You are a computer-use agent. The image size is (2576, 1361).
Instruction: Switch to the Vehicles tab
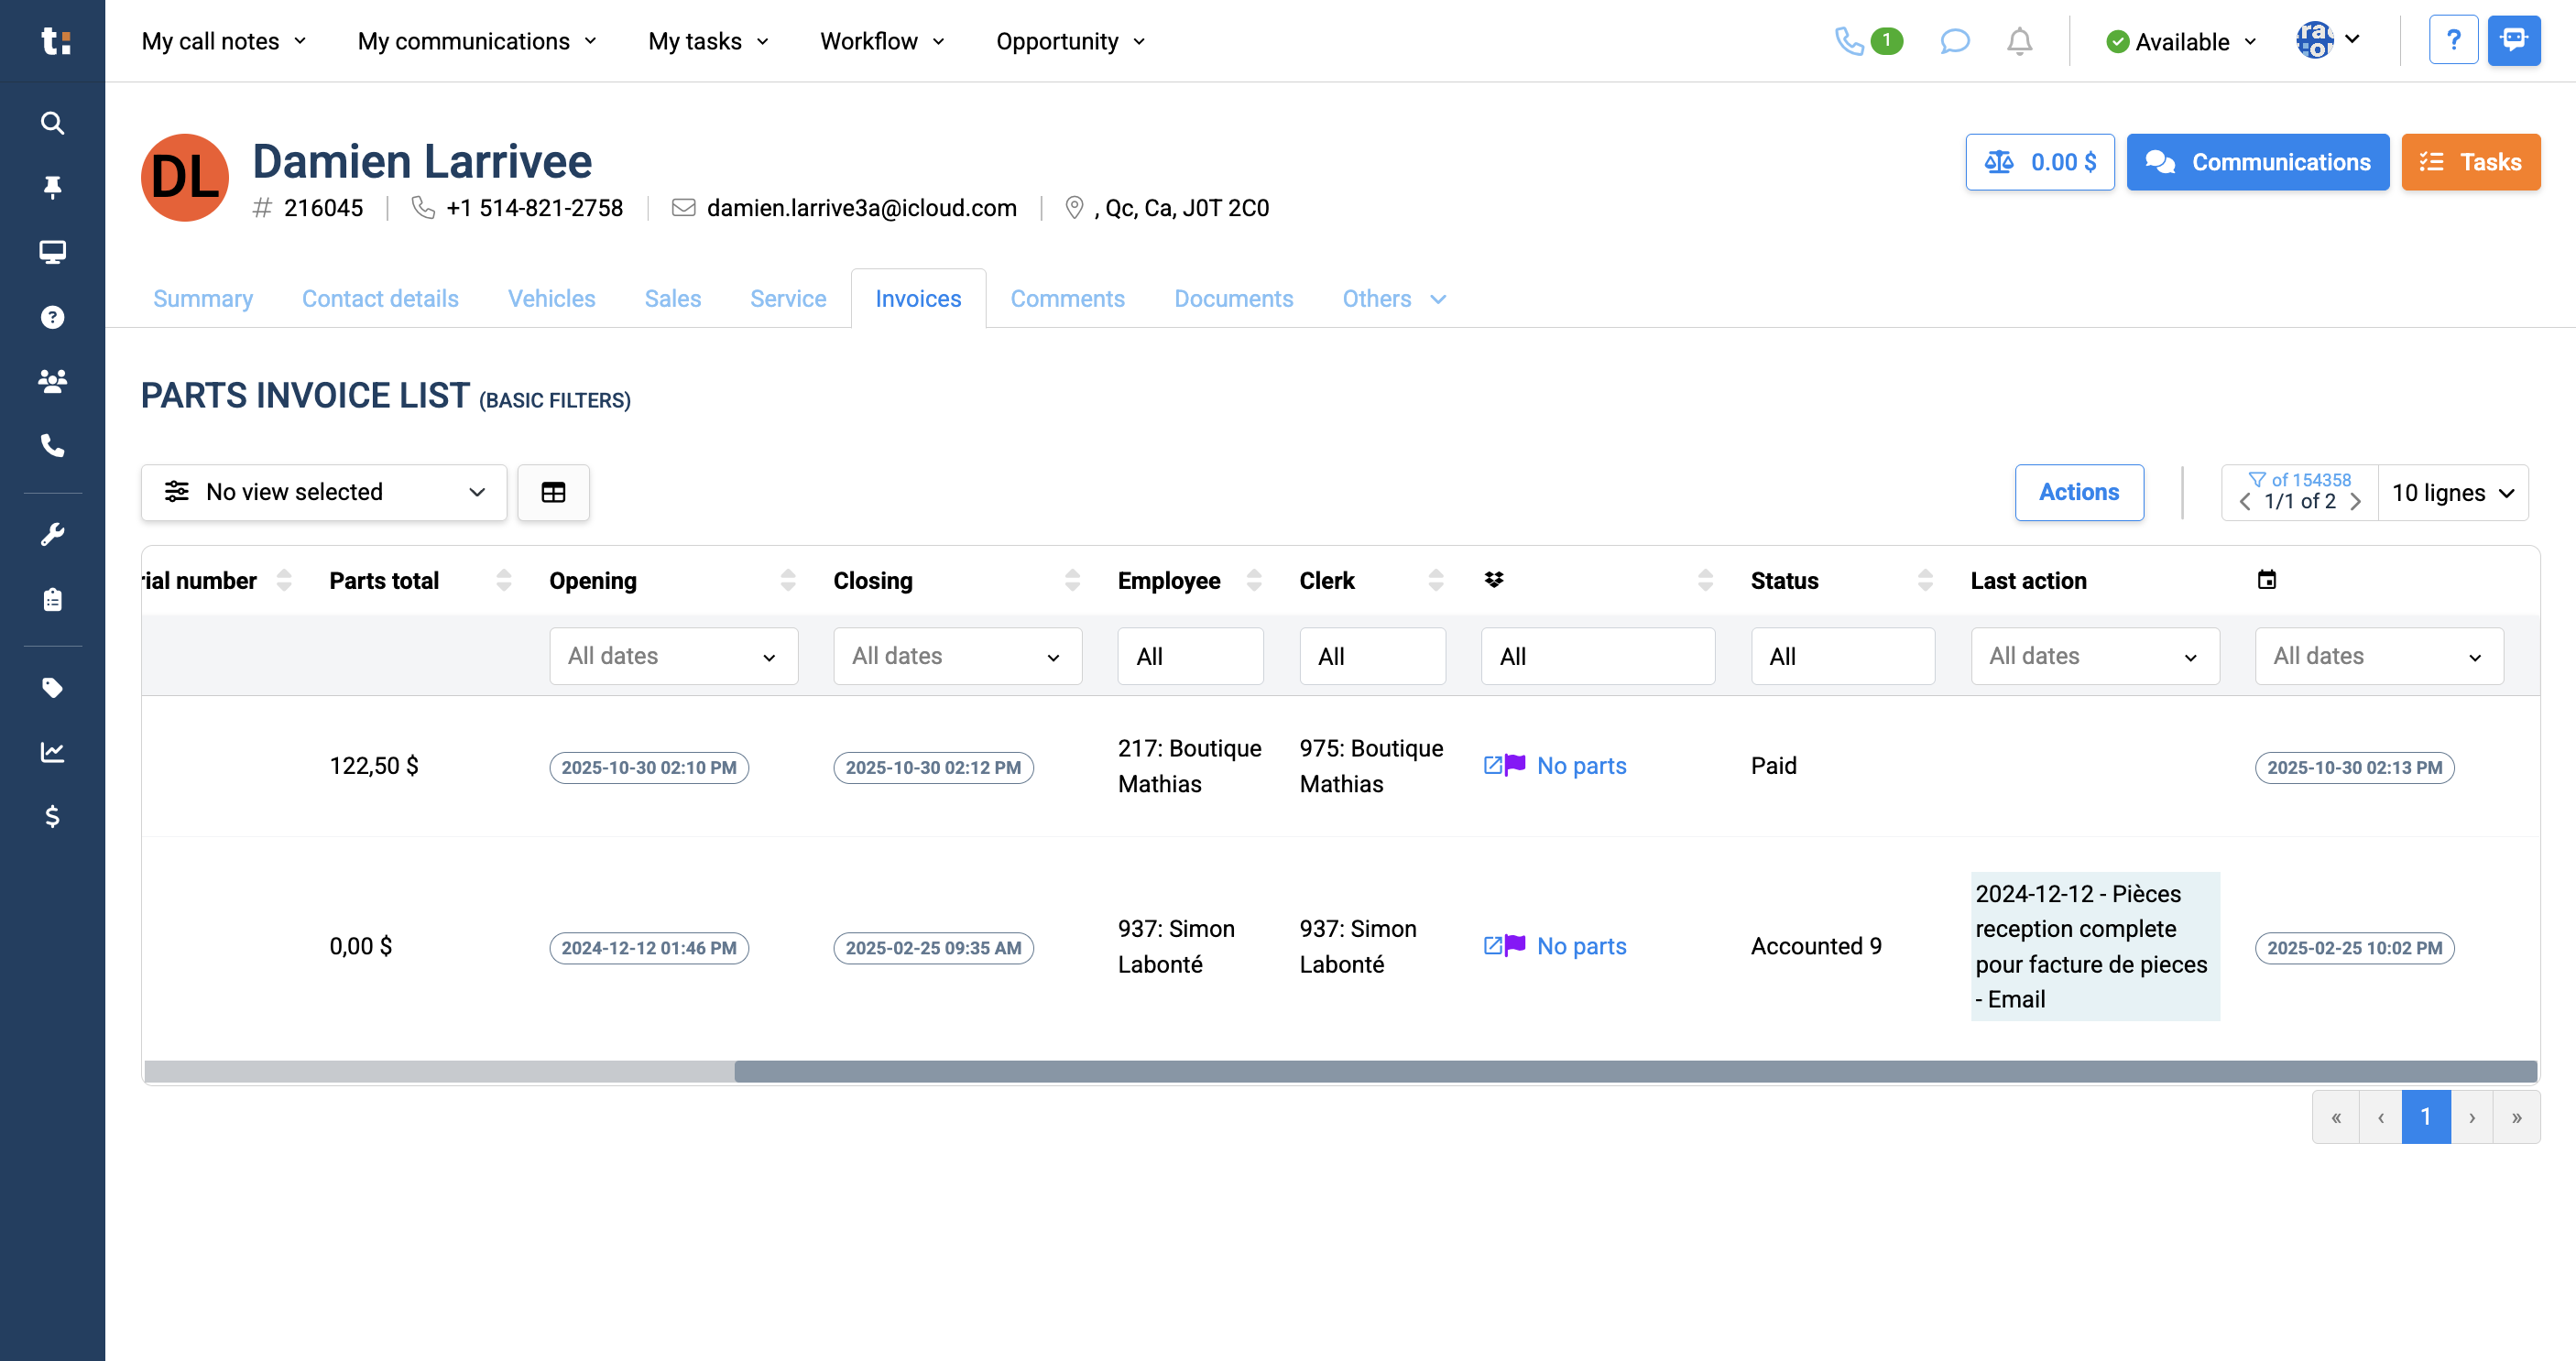tap(551, 298)
